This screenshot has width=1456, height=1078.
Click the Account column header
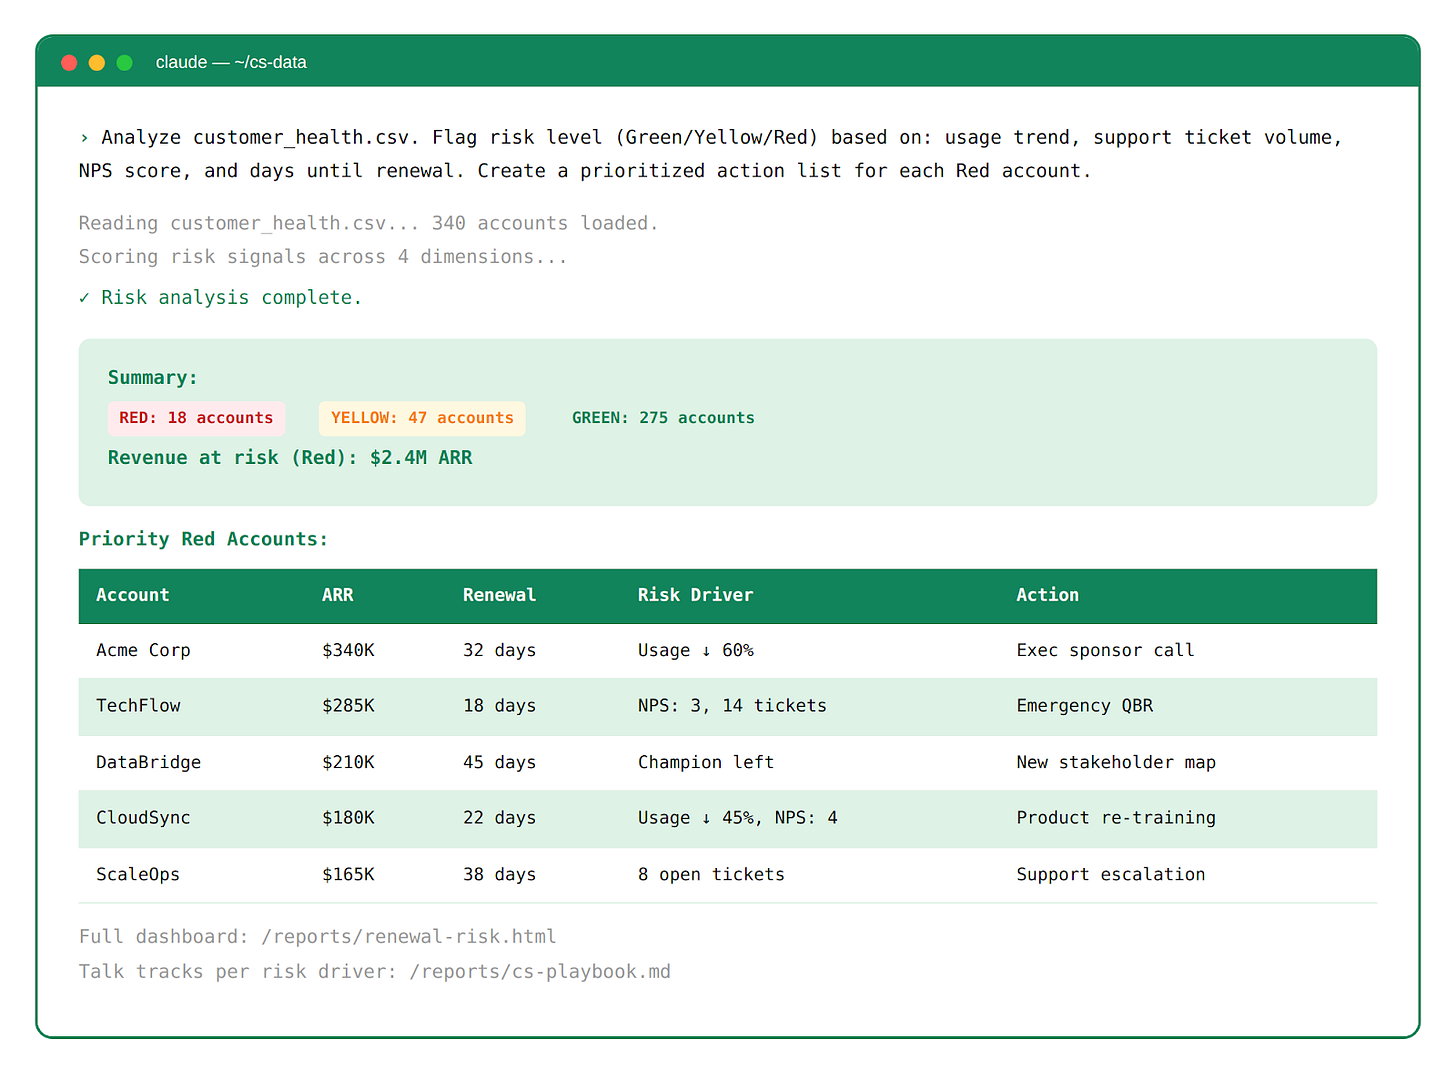click(x=133, y=595)
